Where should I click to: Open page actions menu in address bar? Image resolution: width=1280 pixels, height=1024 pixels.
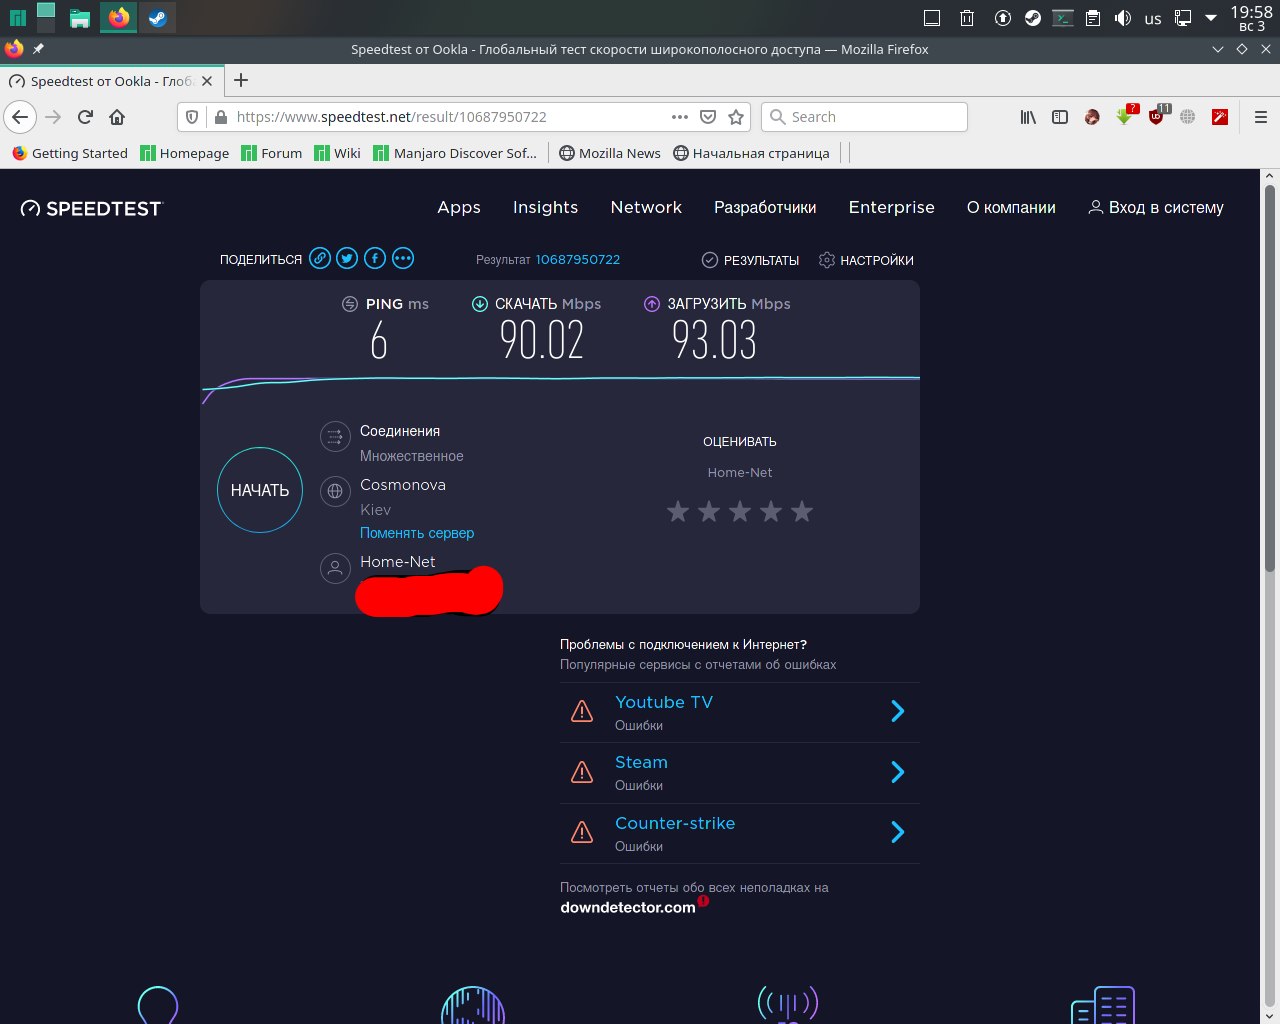(680, 117)
